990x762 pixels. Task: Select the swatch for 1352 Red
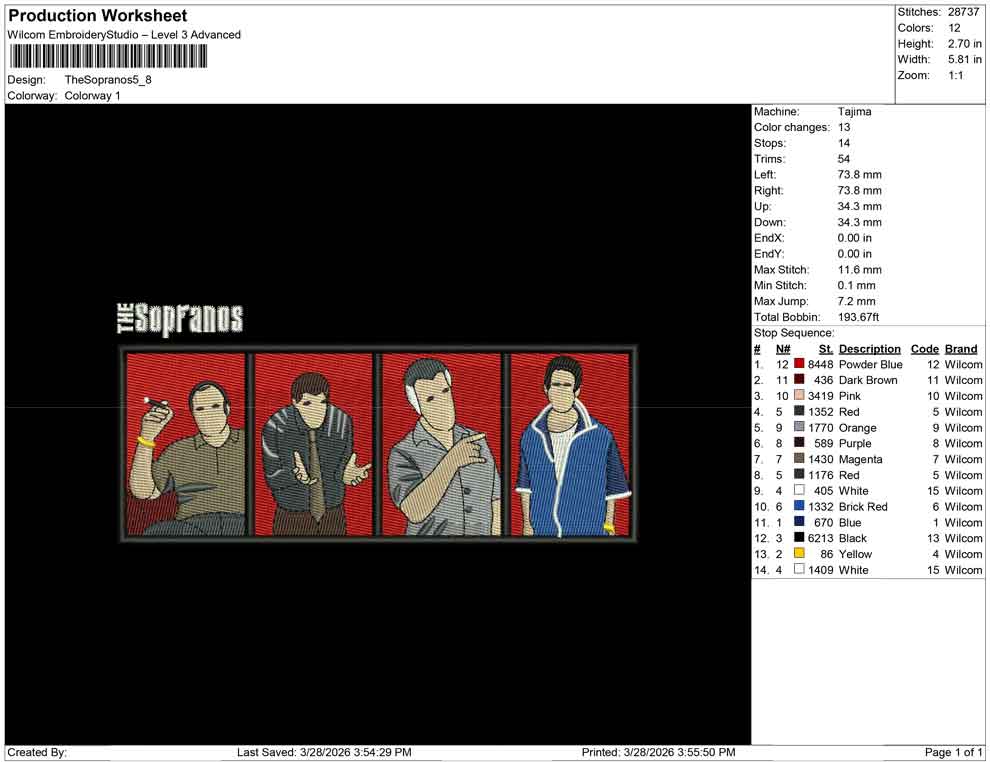799,411
